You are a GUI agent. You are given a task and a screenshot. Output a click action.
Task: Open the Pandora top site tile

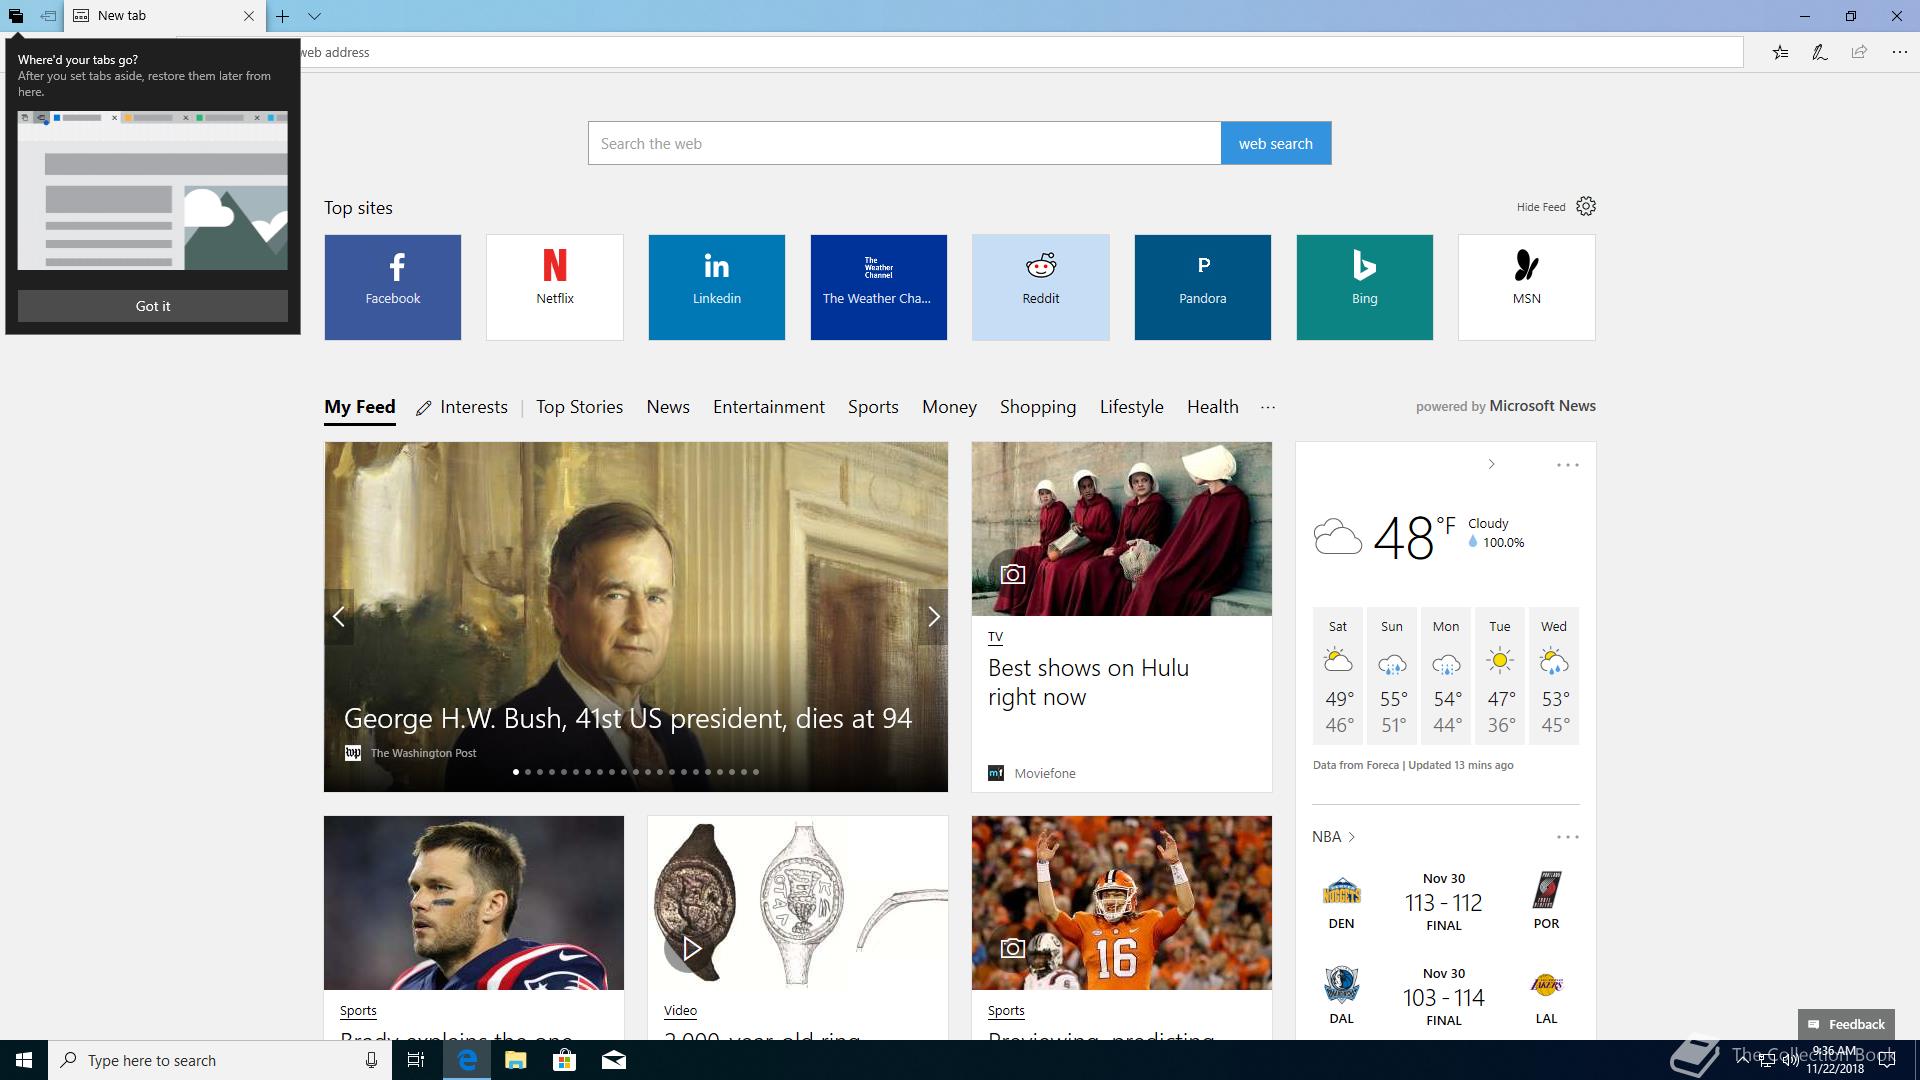[x=1203, y=287]
